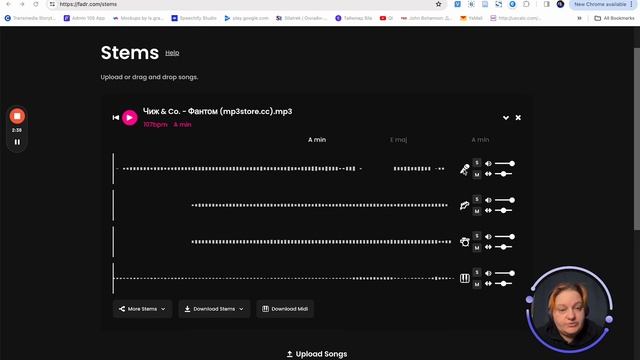This screenshot has width=640, height=360.
Task: Reload the page in the browser
Action: coord(36,4)
